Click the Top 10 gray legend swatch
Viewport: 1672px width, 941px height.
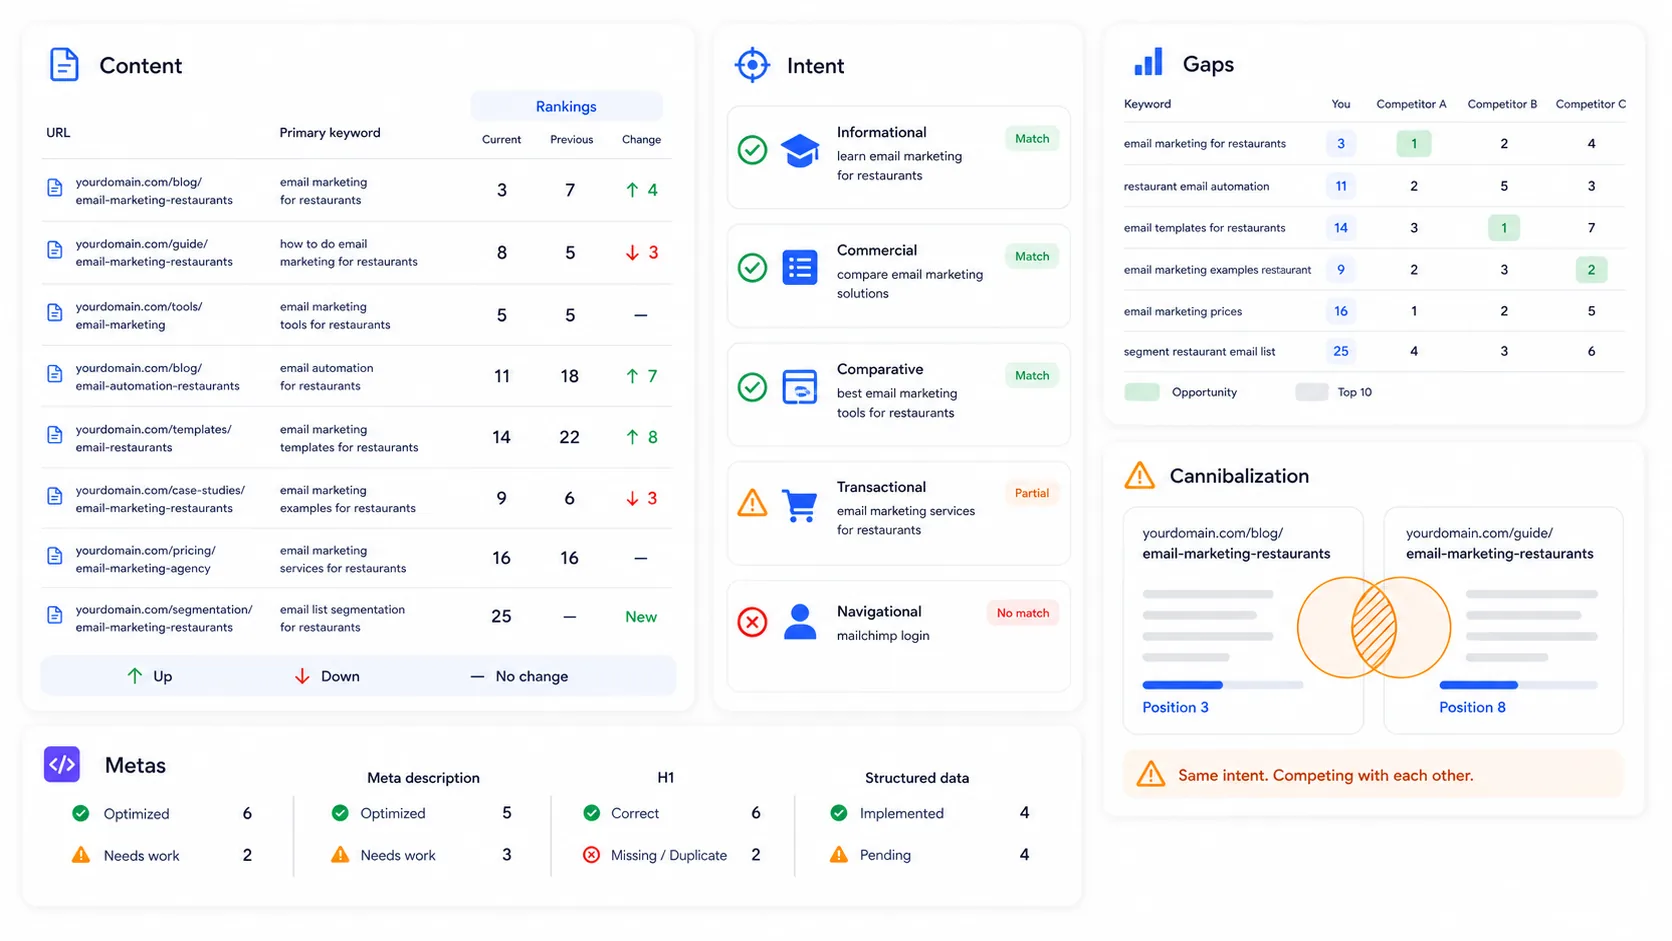[1311, 392]
